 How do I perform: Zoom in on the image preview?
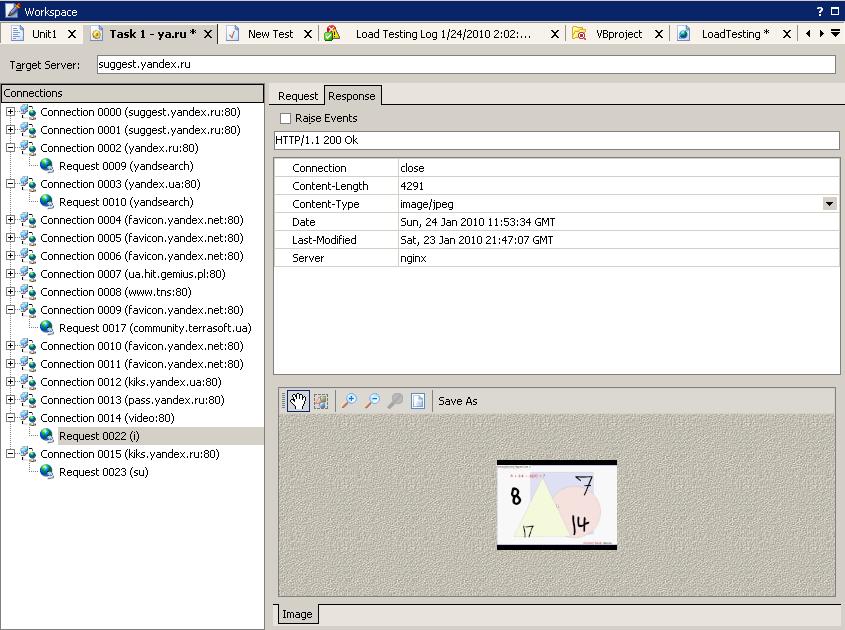pyautogui.click(x=349, y=401)
